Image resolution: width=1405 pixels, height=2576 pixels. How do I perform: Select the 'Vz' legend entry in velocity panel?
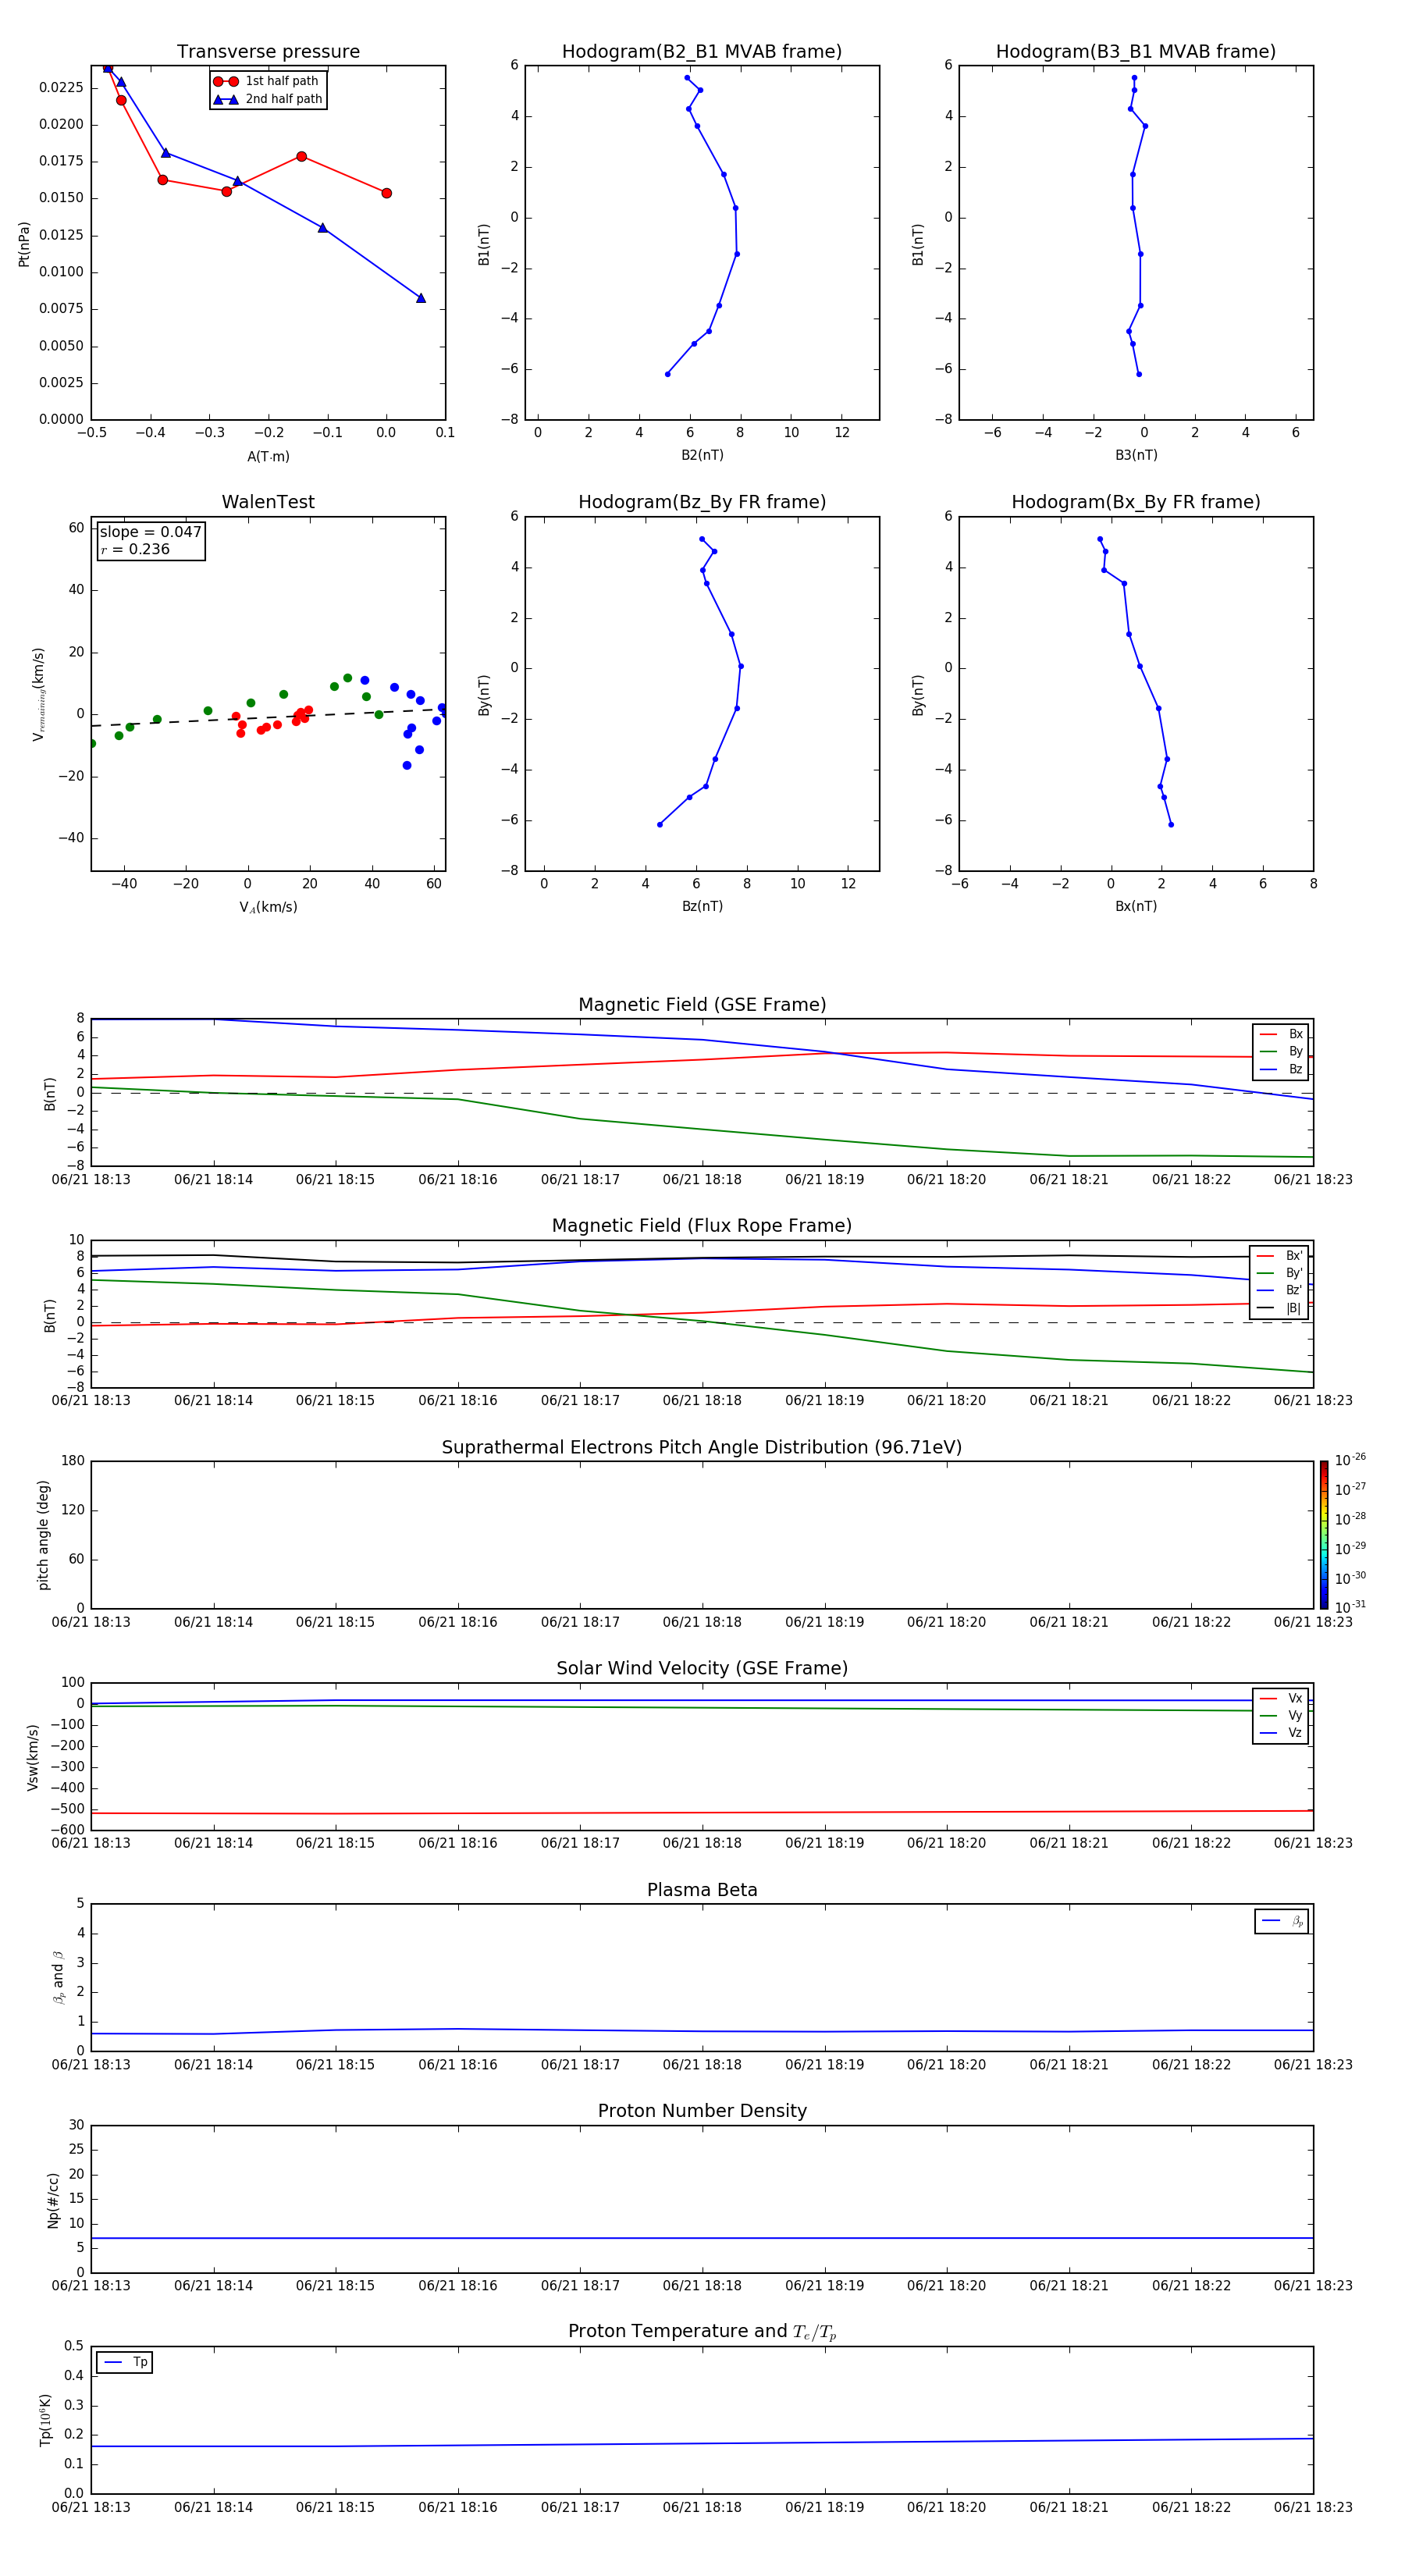tap(1281, 1733)
